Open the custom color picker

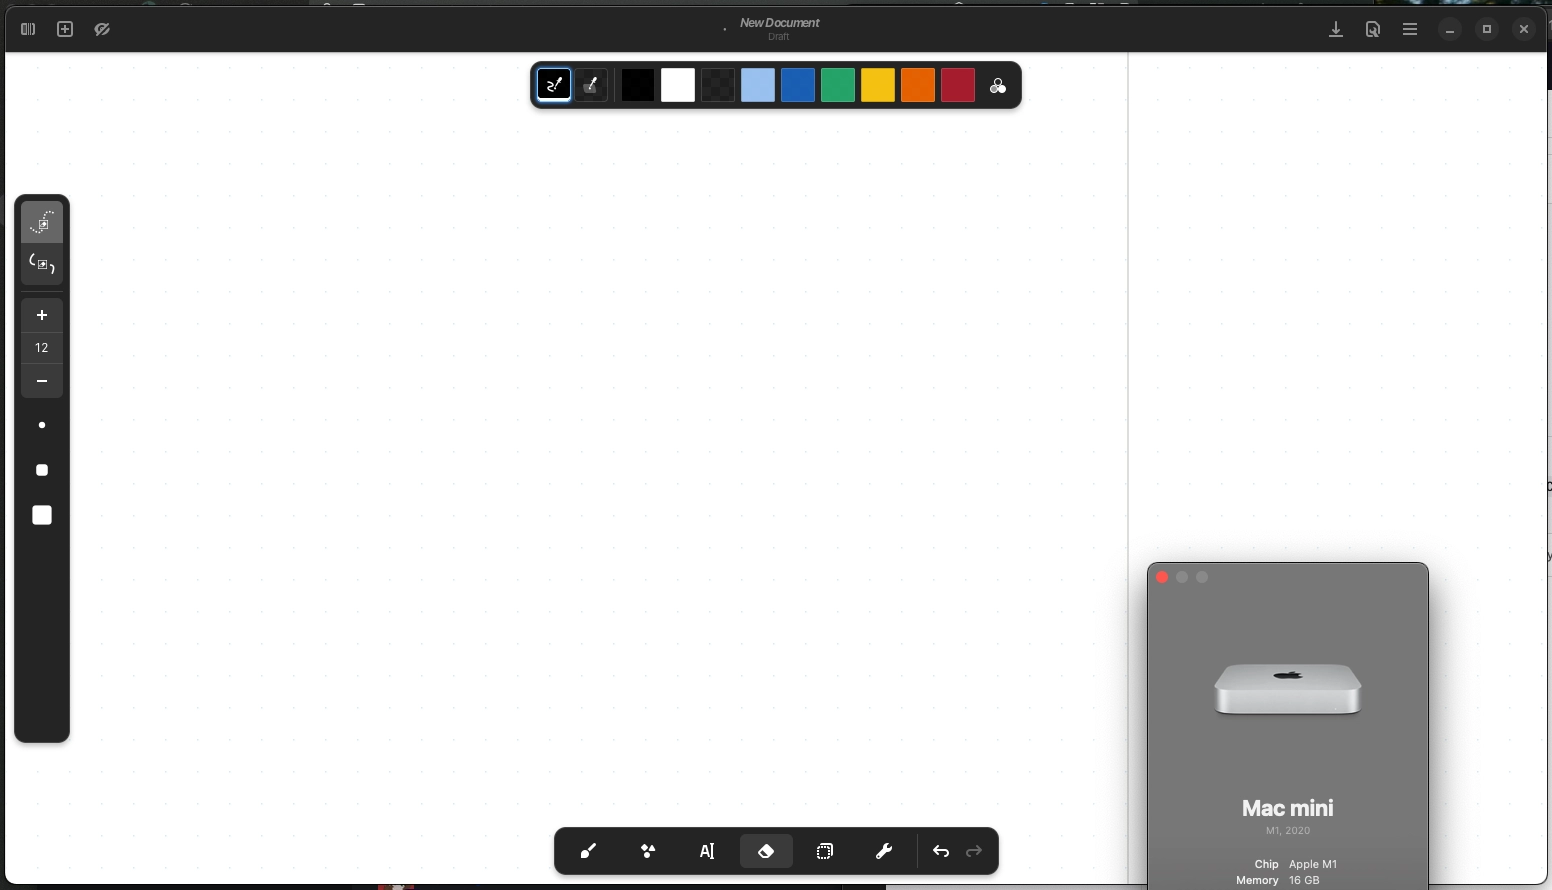[x=998, y=86]
